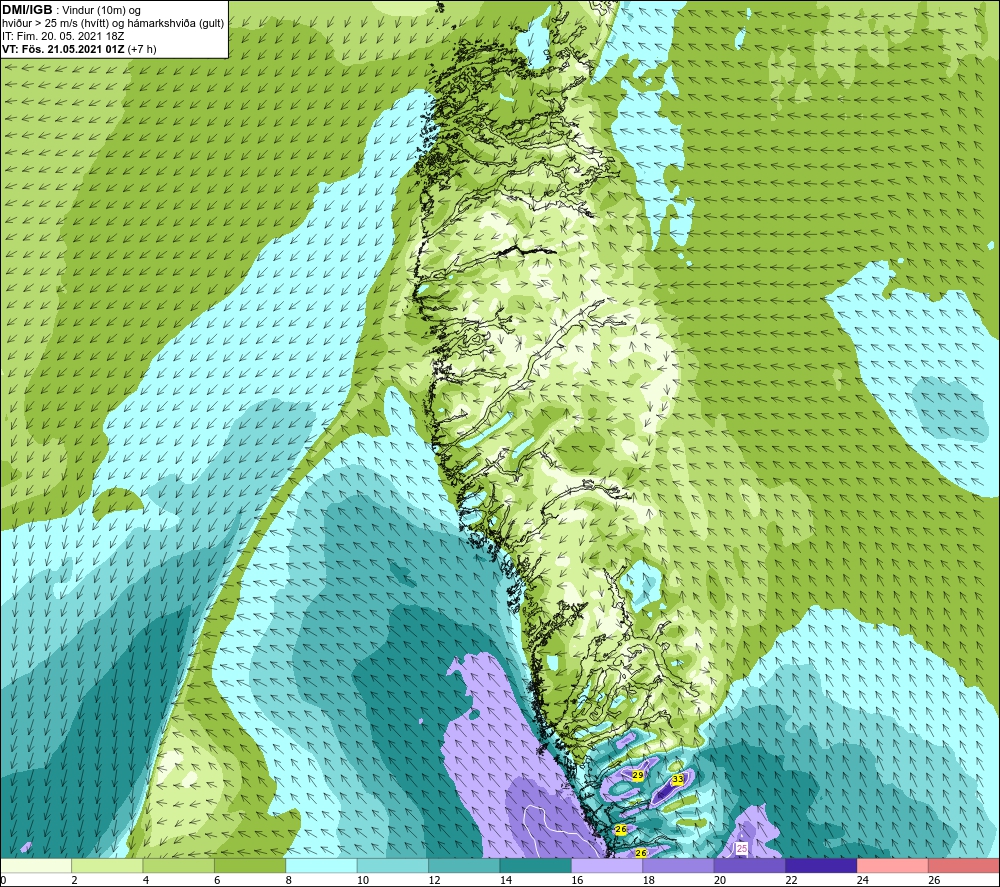Select the above-26 m/s salmon legend swatch

[x=964, y=865]
